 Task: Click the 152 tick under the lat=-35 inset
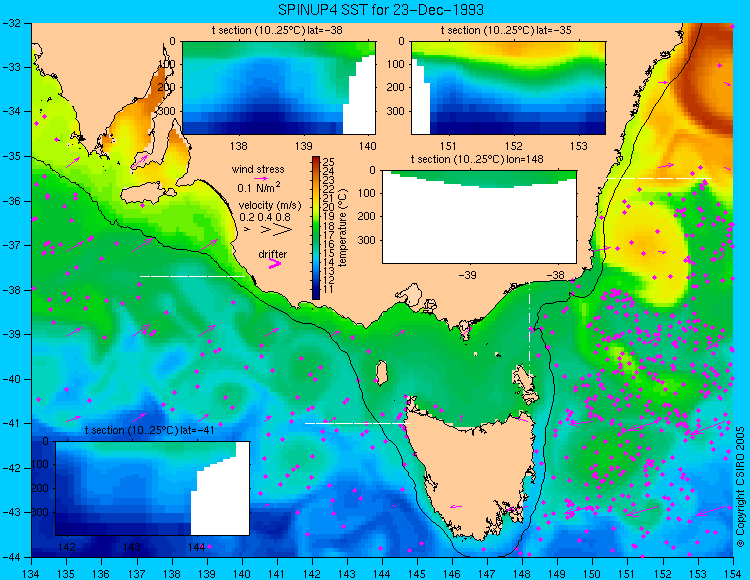click(514, 146)
